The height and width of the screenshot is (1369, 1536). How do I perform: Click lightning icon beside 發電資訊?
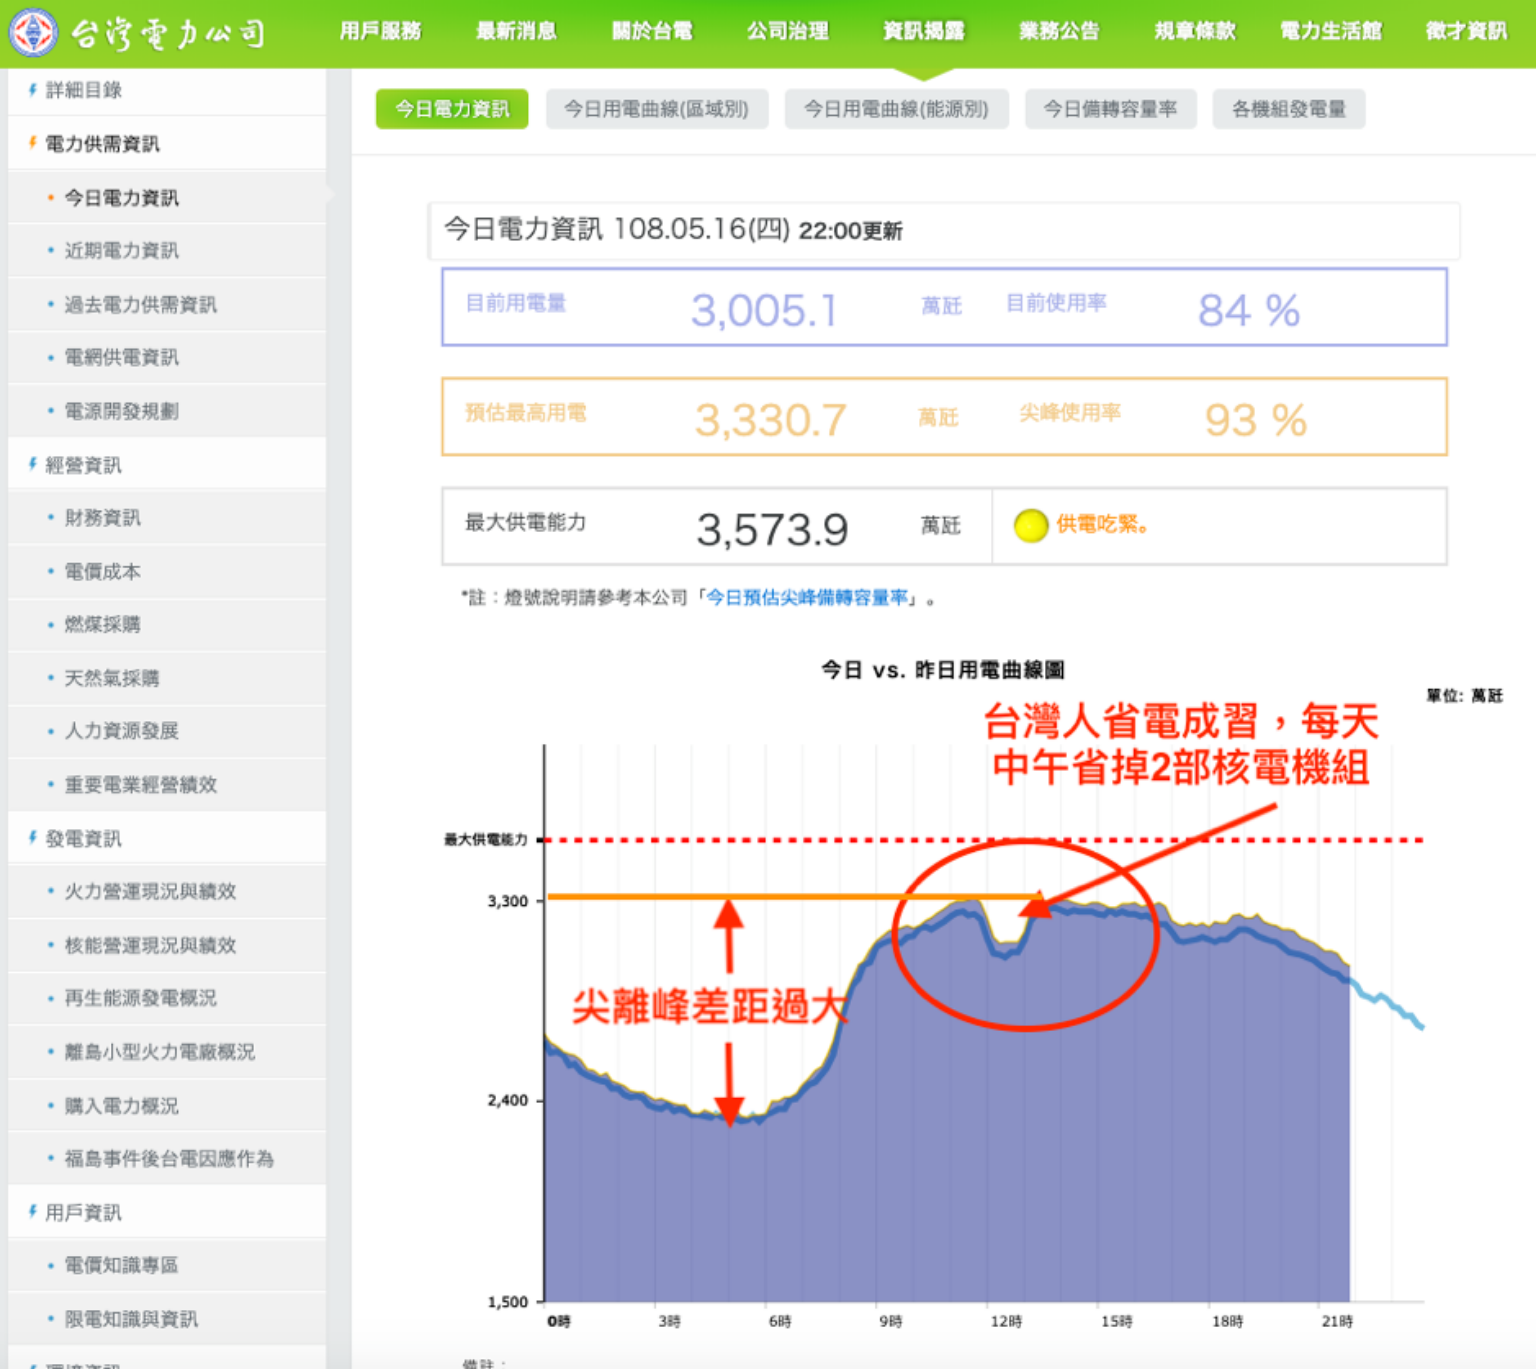pyautogui.click(x=32, y=838)
